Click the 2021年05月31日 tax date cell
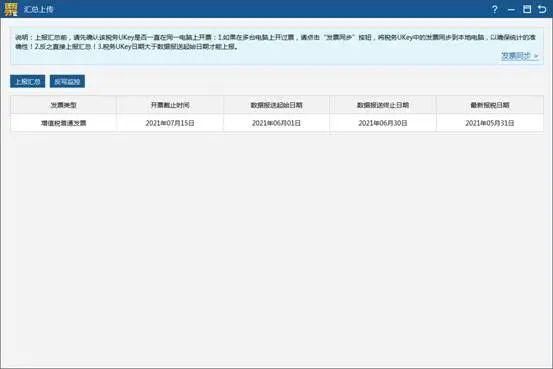 (490, 123)
